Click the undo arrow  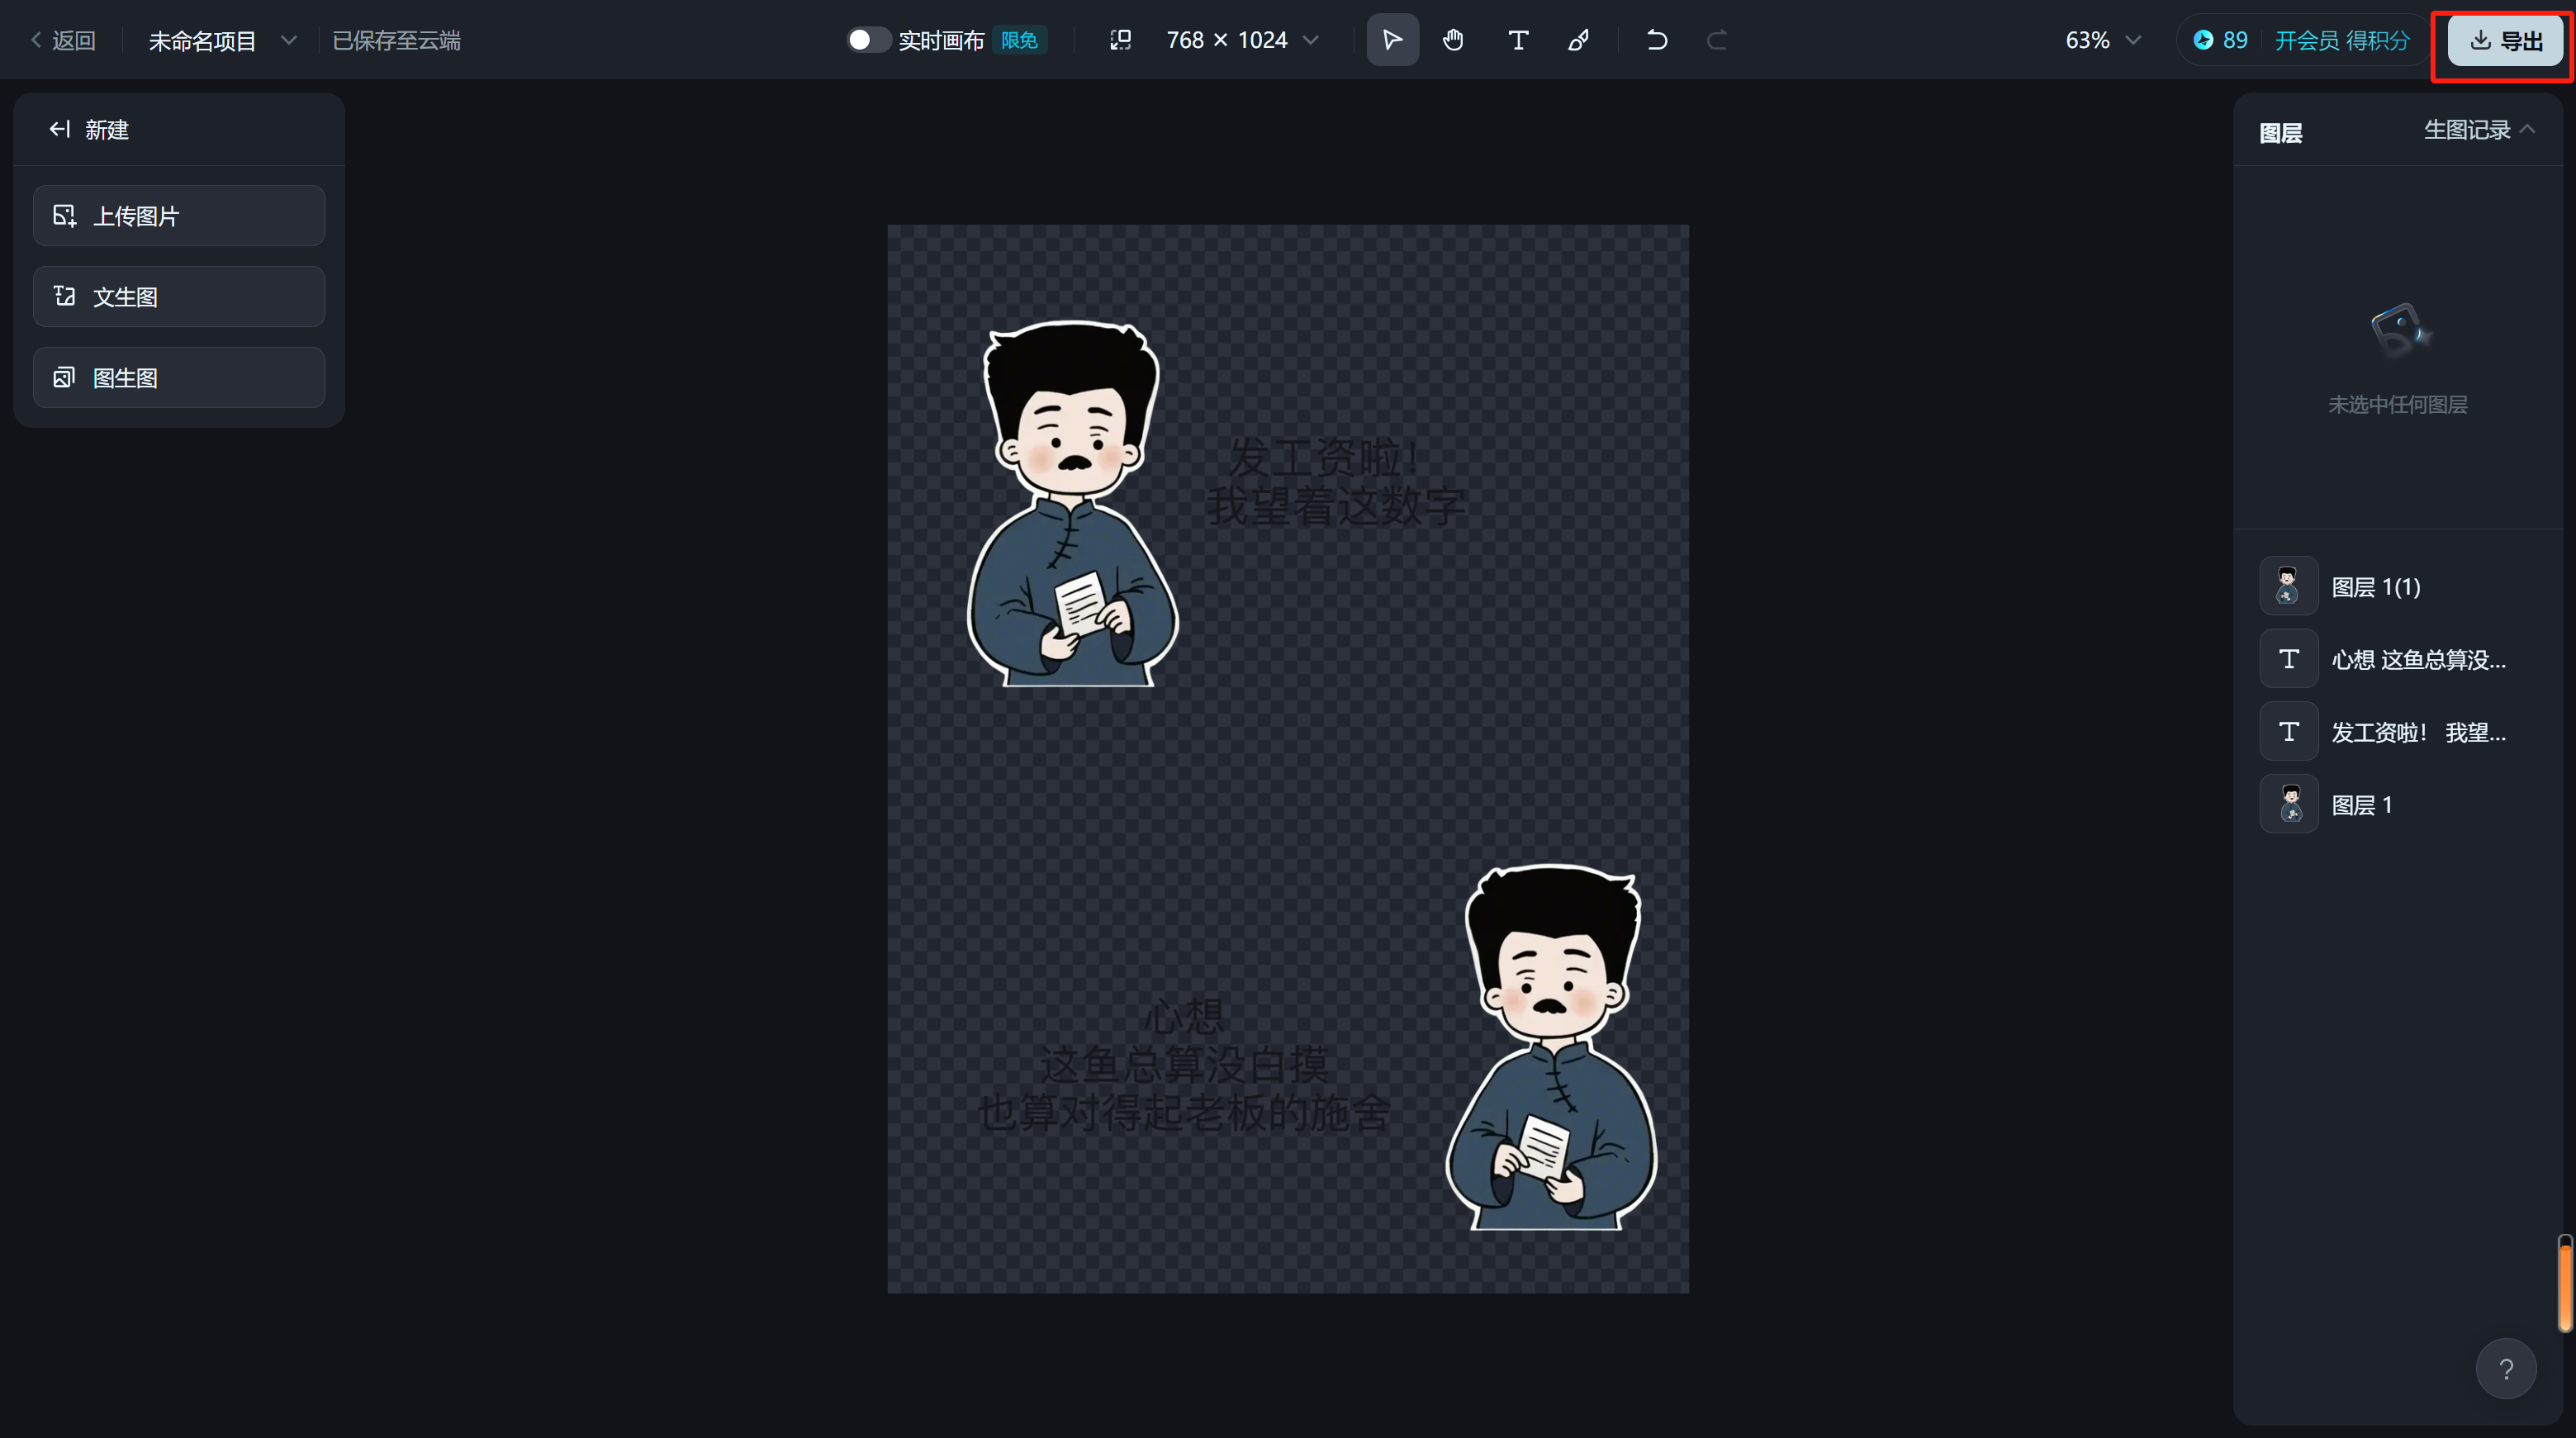click(1656, 40)
